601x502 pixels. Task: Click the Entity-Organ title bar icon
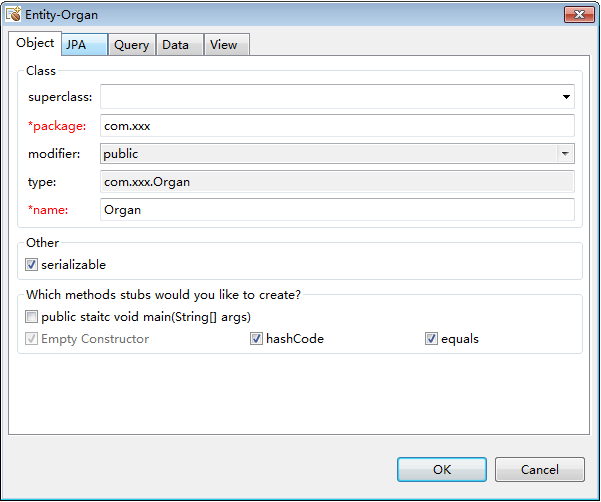click(x=13, y=14)
